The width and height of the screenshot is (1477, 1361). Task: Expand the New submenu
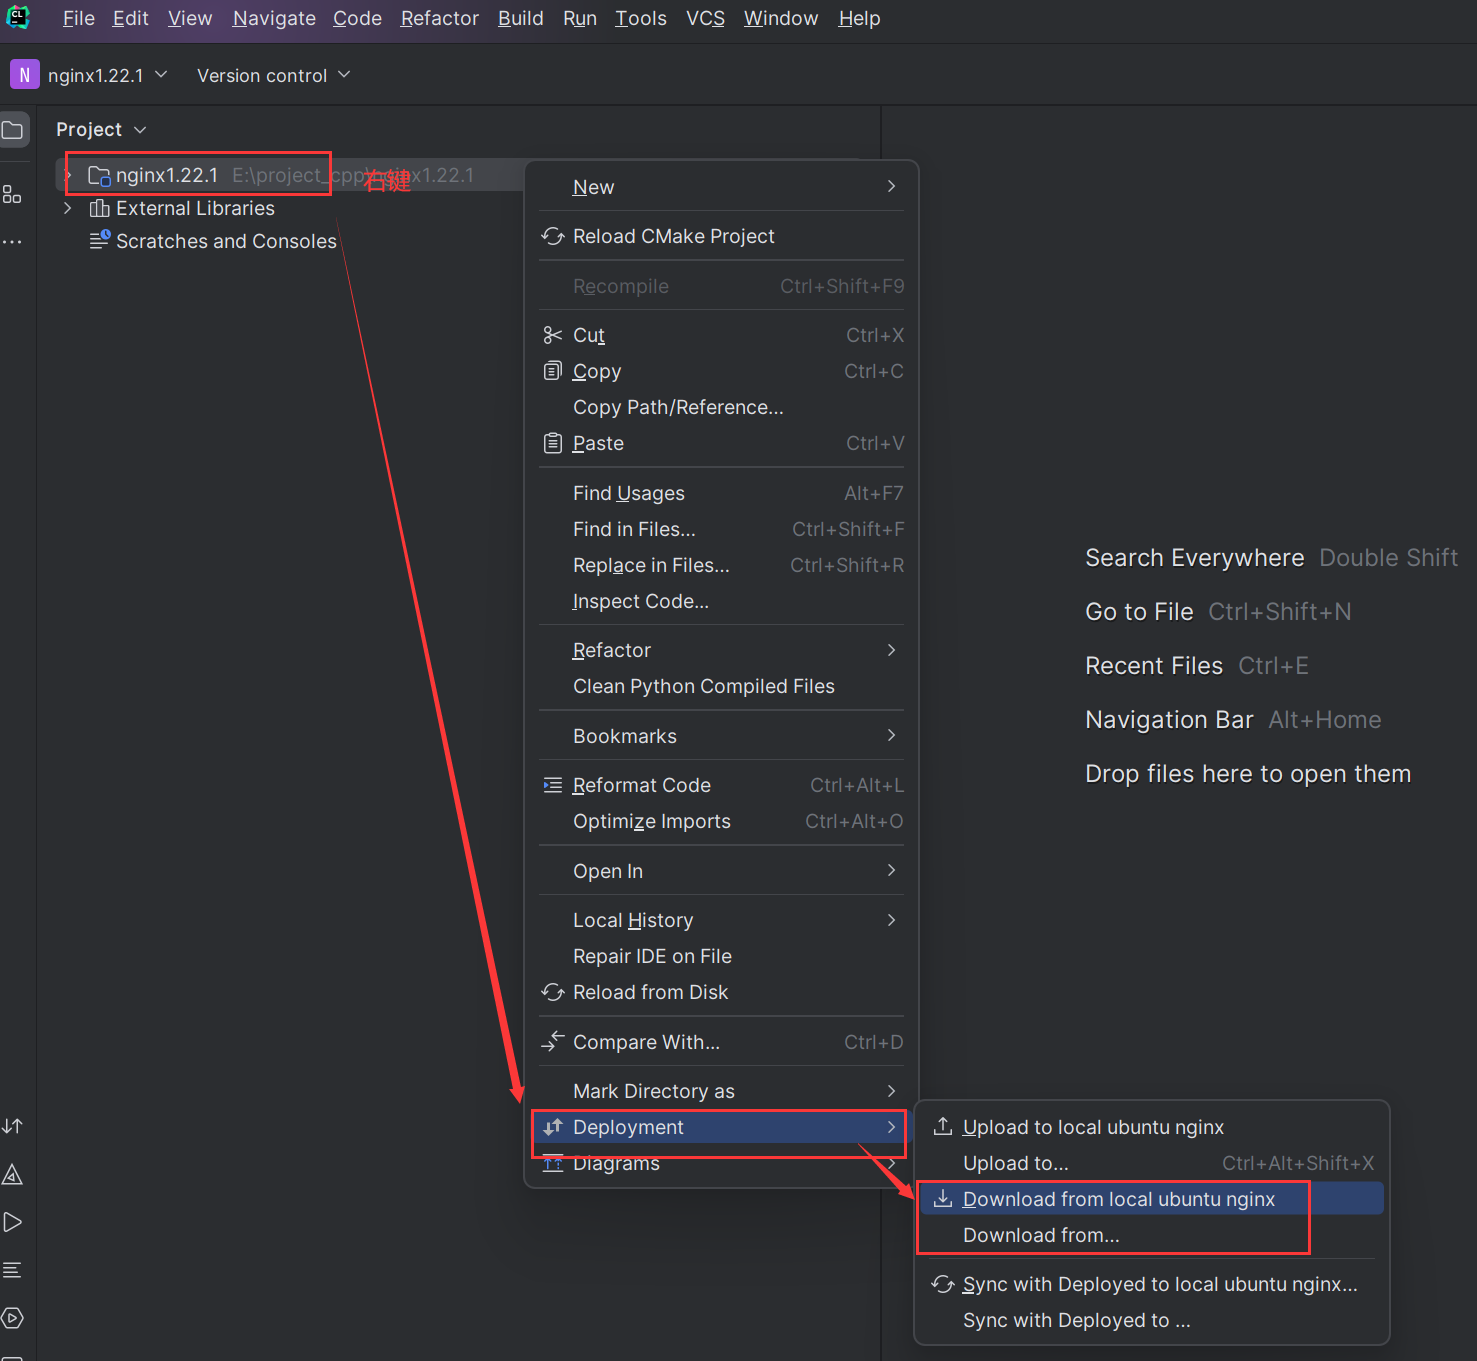[891, 187]
